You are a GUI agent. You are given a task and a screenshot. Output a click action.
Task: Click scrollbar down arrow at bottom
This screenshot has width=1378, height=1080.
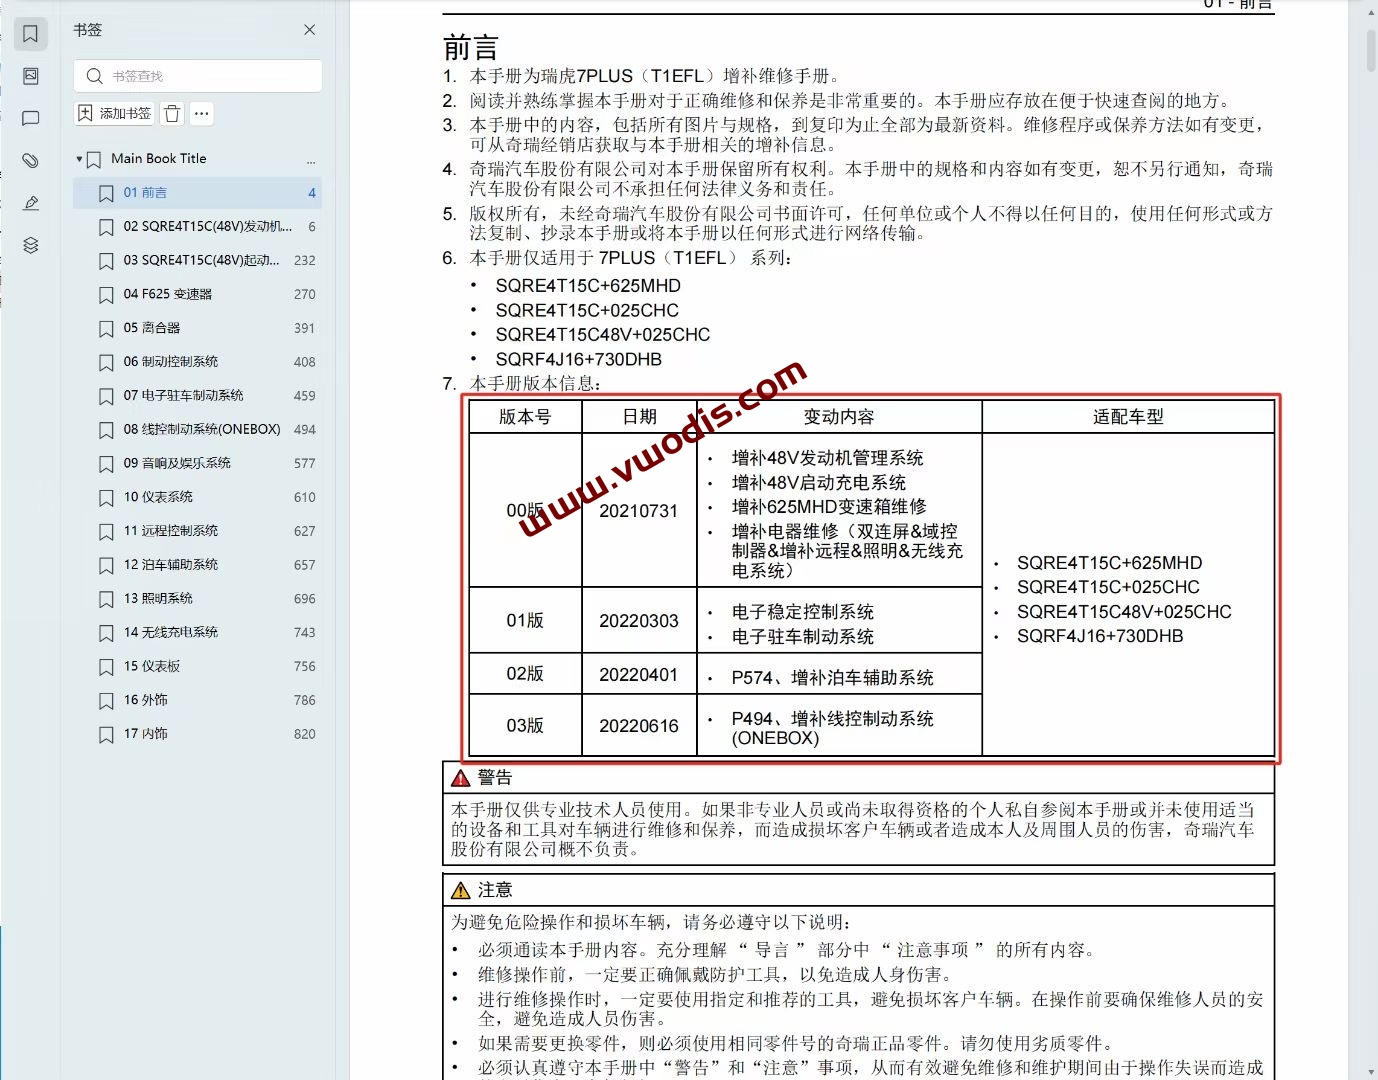click(1370, 1071)
